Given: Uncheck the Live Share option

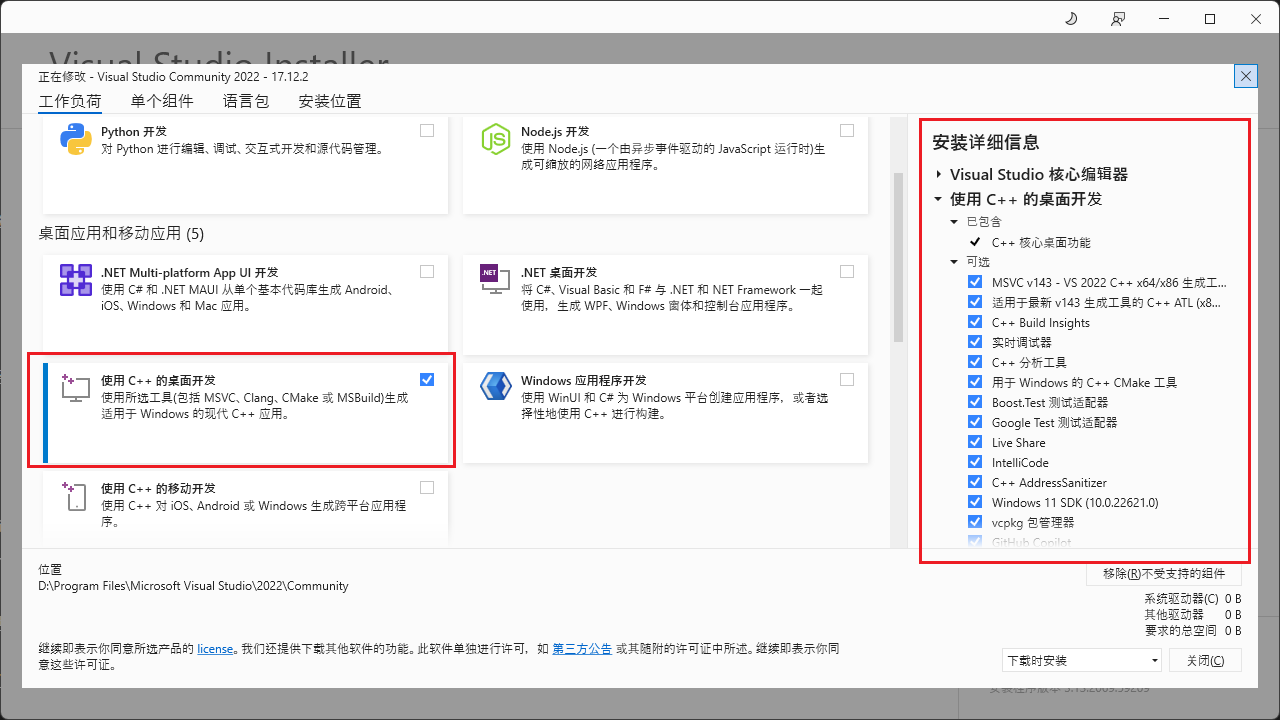Looking at the screenshot, I should pyautogui.click(x=975, y=442).
